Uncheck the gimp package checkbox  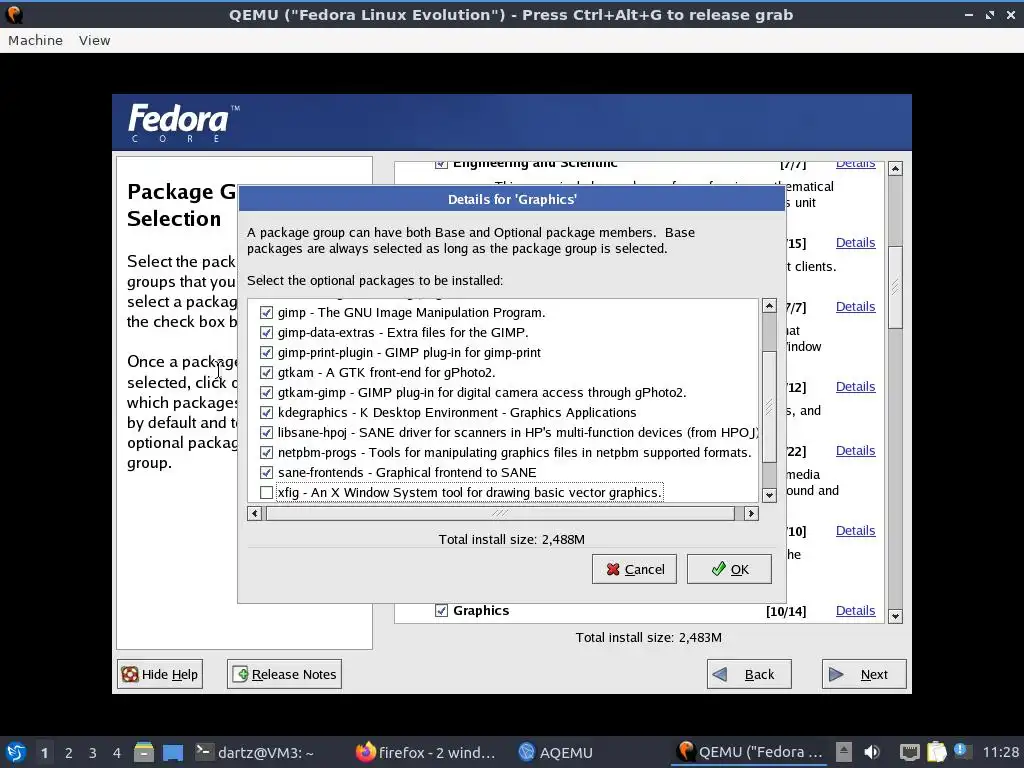[x=266, y=312]
